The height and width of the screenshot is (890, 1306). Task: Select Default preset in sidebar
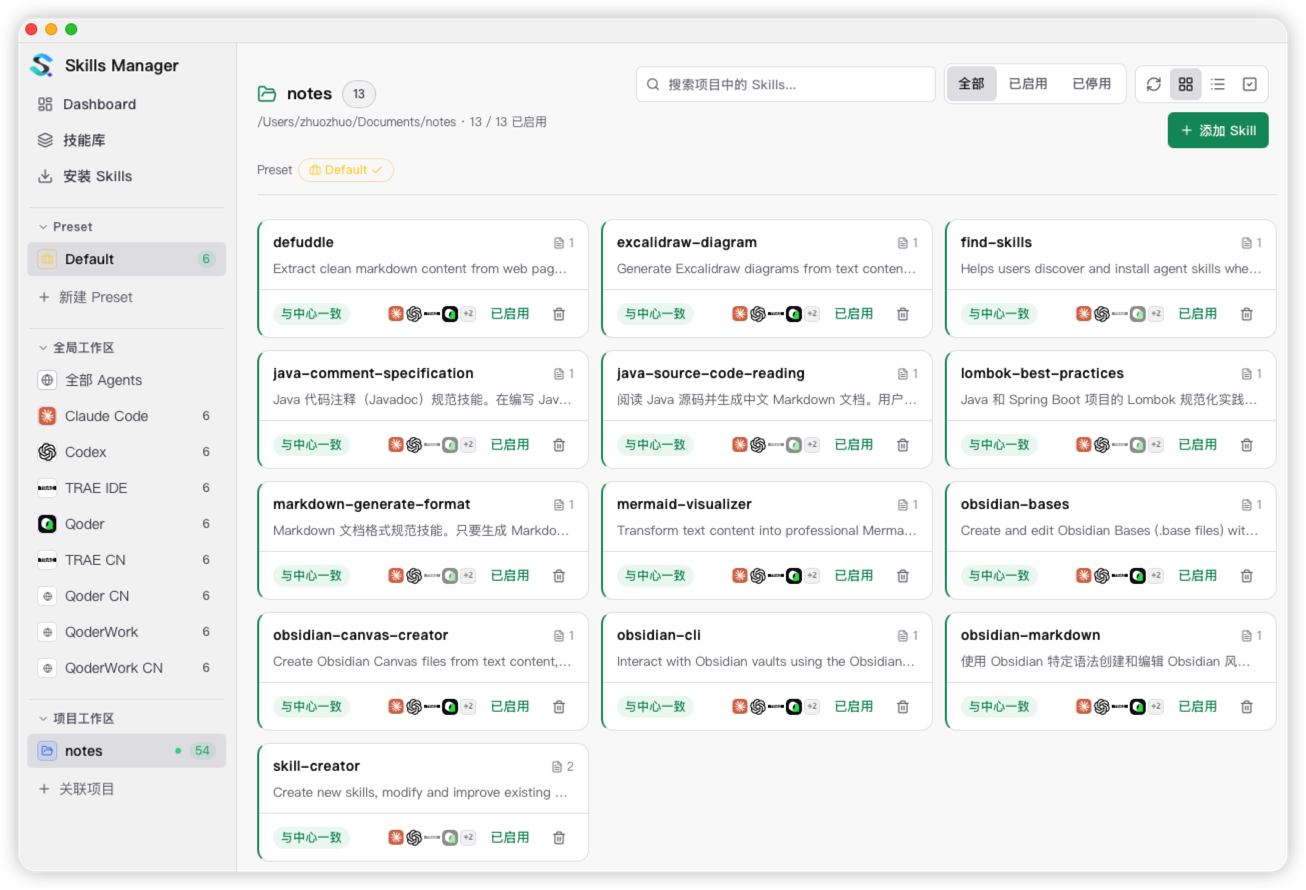127,259
